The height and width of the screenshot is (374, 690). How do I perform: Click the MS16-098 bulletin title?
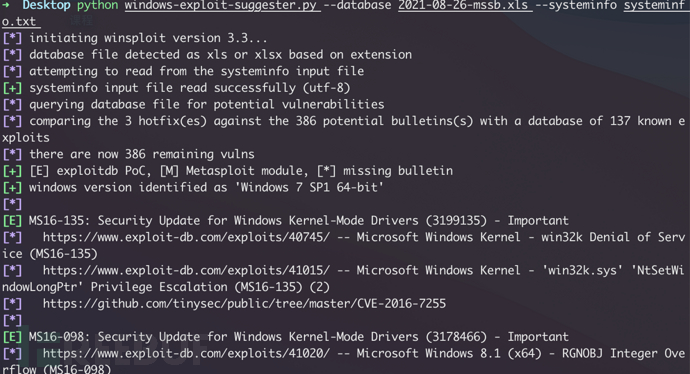(298, 337)
